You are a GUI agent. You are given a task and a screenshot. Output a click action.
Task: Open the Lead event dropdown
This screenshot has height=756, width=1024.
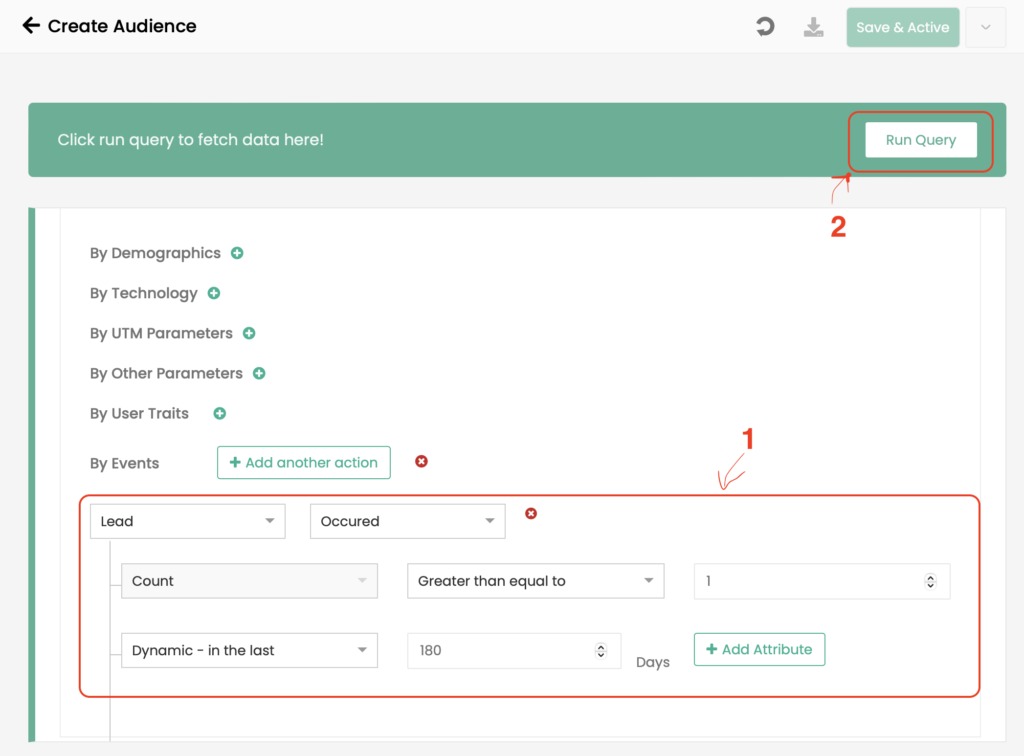tap(187, 521)
